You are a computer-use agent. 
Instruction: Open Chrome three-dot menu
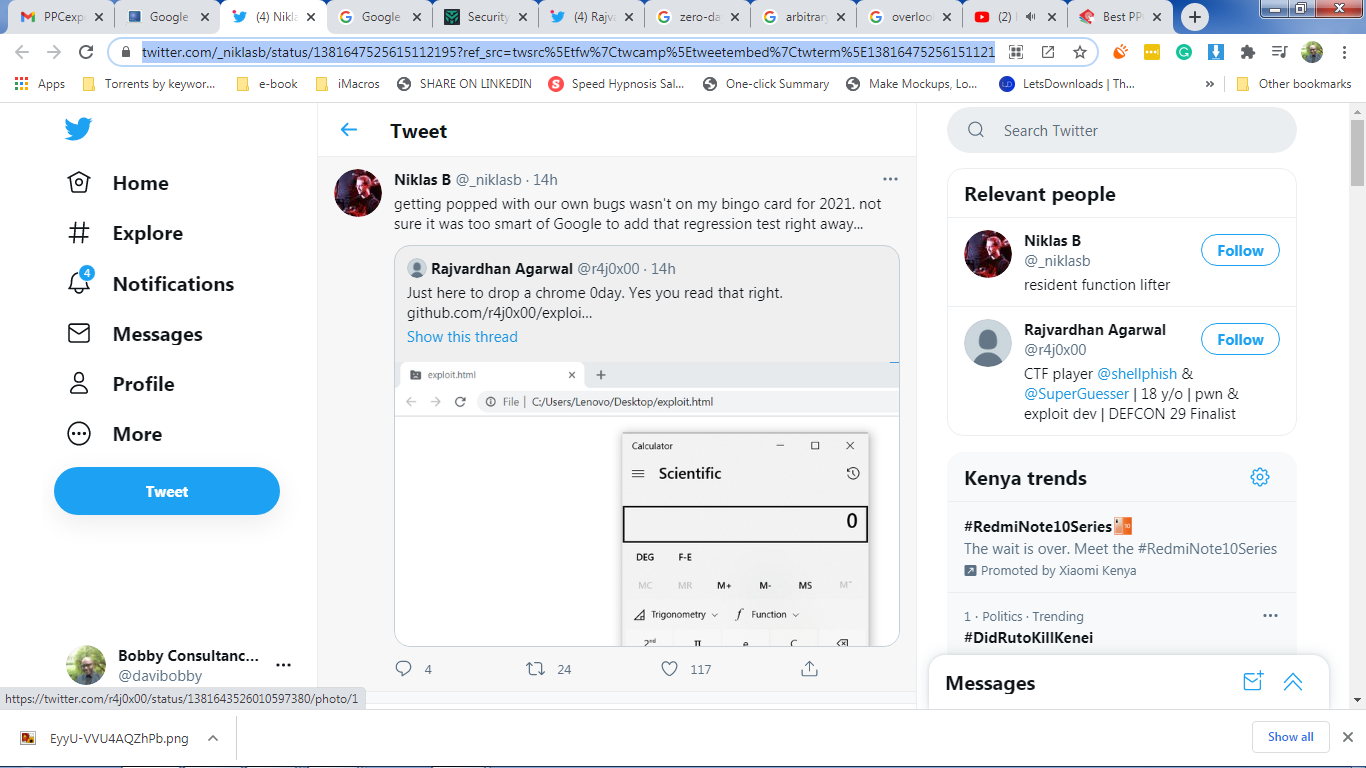coord(1343,52)
